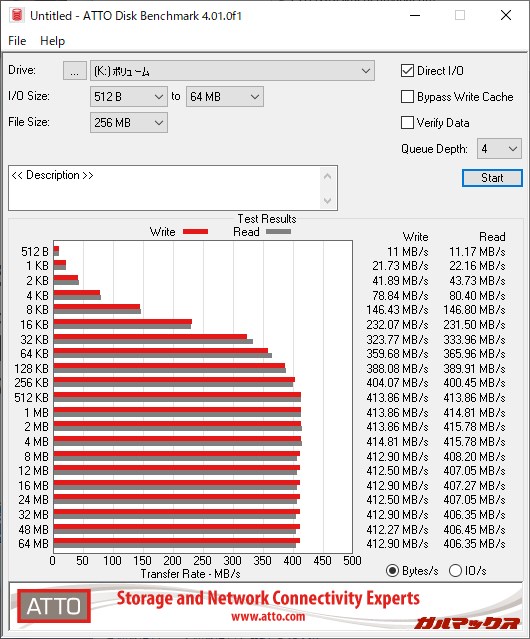Click the description scrollbar down arrow

pyautogui.click(x=328, y=201)
